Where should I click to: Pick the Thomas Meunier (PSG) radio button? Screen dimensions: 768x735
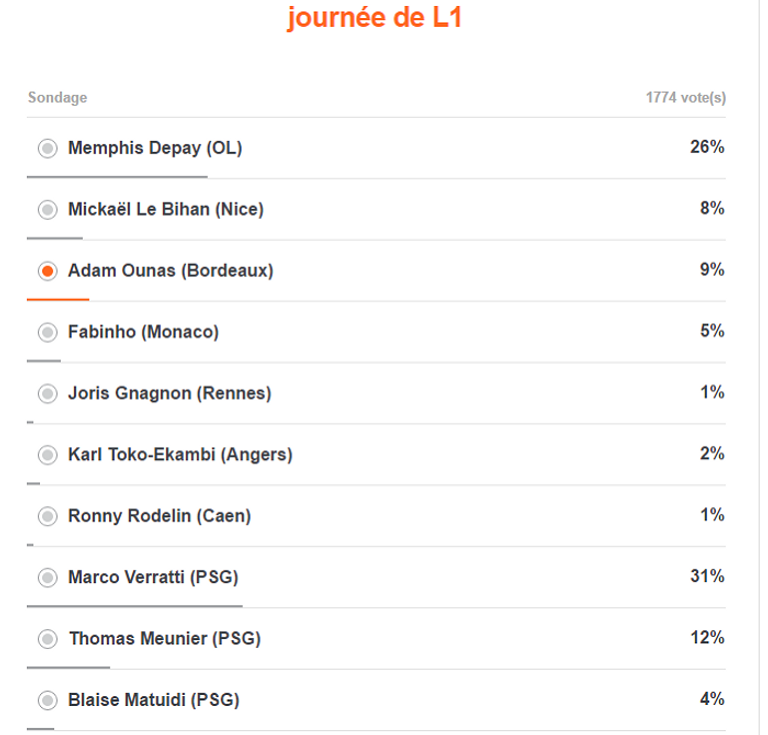click(47, 638)
